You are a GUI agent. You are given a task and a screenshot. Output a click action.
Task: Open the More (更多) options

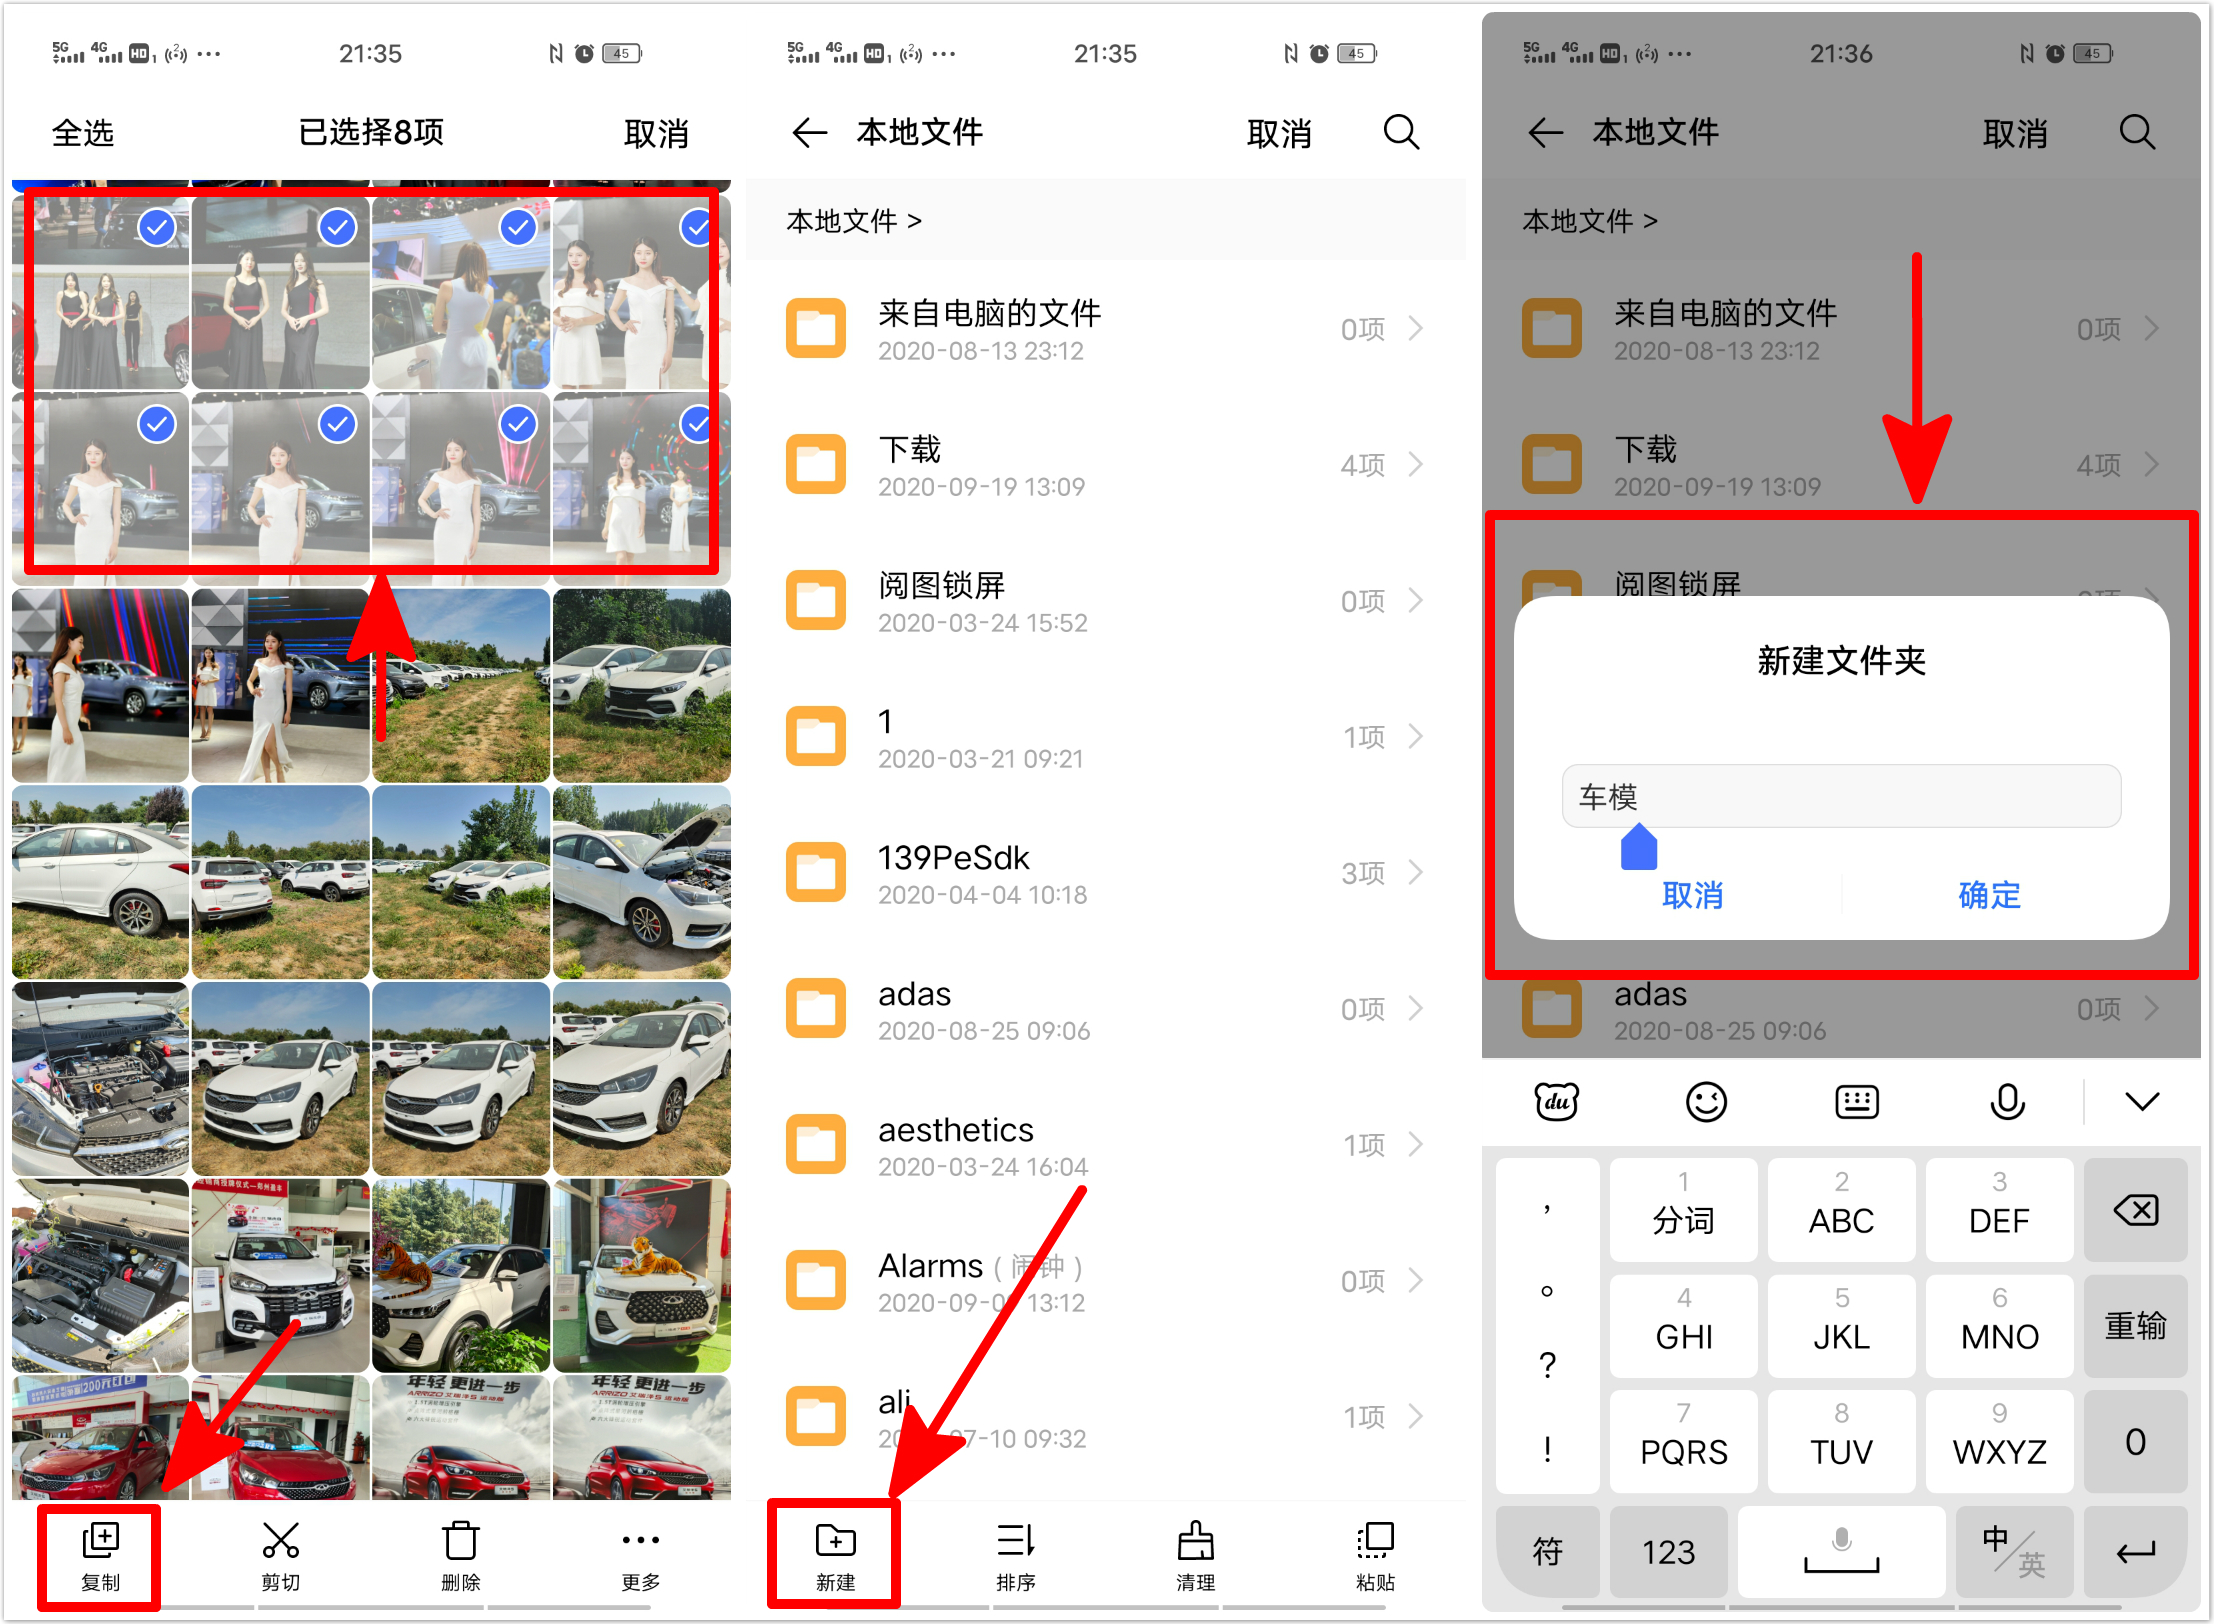click(x=640, y=1540)
